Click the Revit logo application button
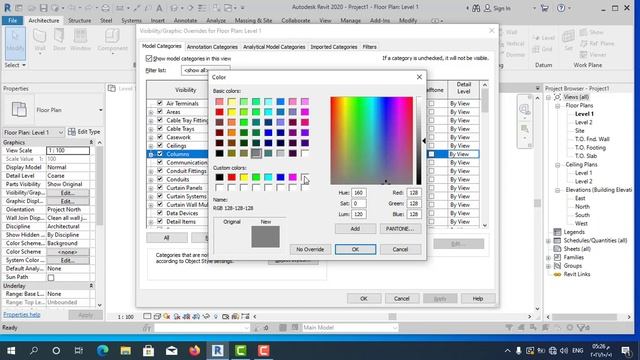 tap(7, 8)
